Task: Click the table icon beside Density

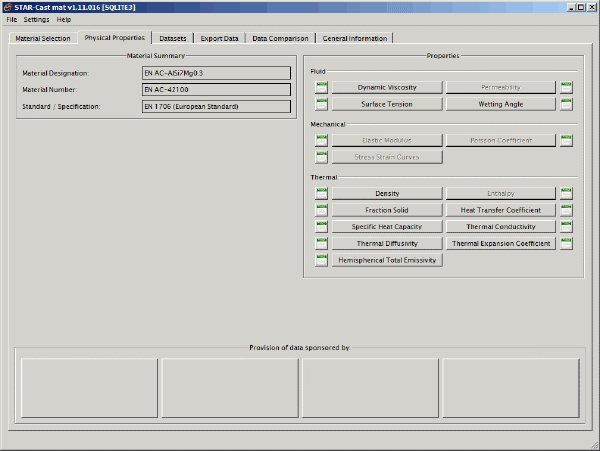Action: click(x=322, y=193)
